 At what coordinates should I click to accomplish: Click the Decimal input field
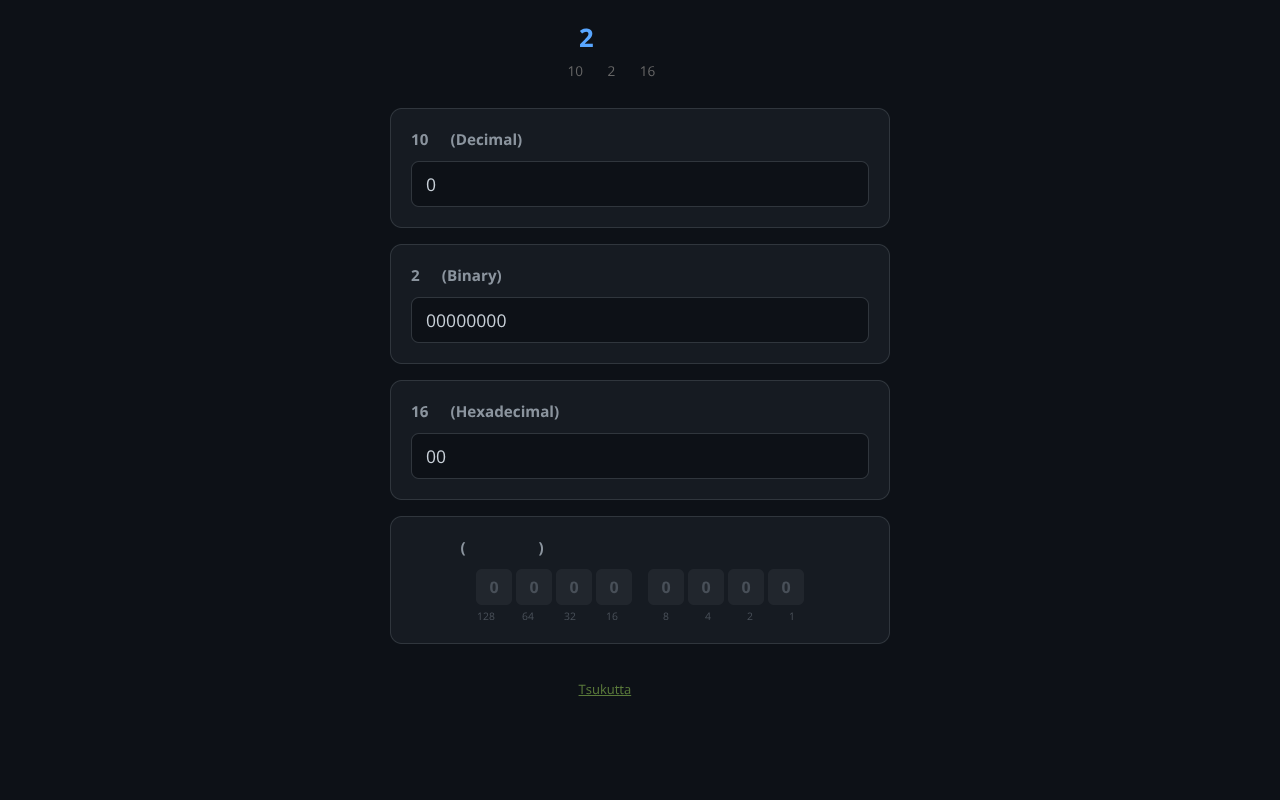click(640, 184)
